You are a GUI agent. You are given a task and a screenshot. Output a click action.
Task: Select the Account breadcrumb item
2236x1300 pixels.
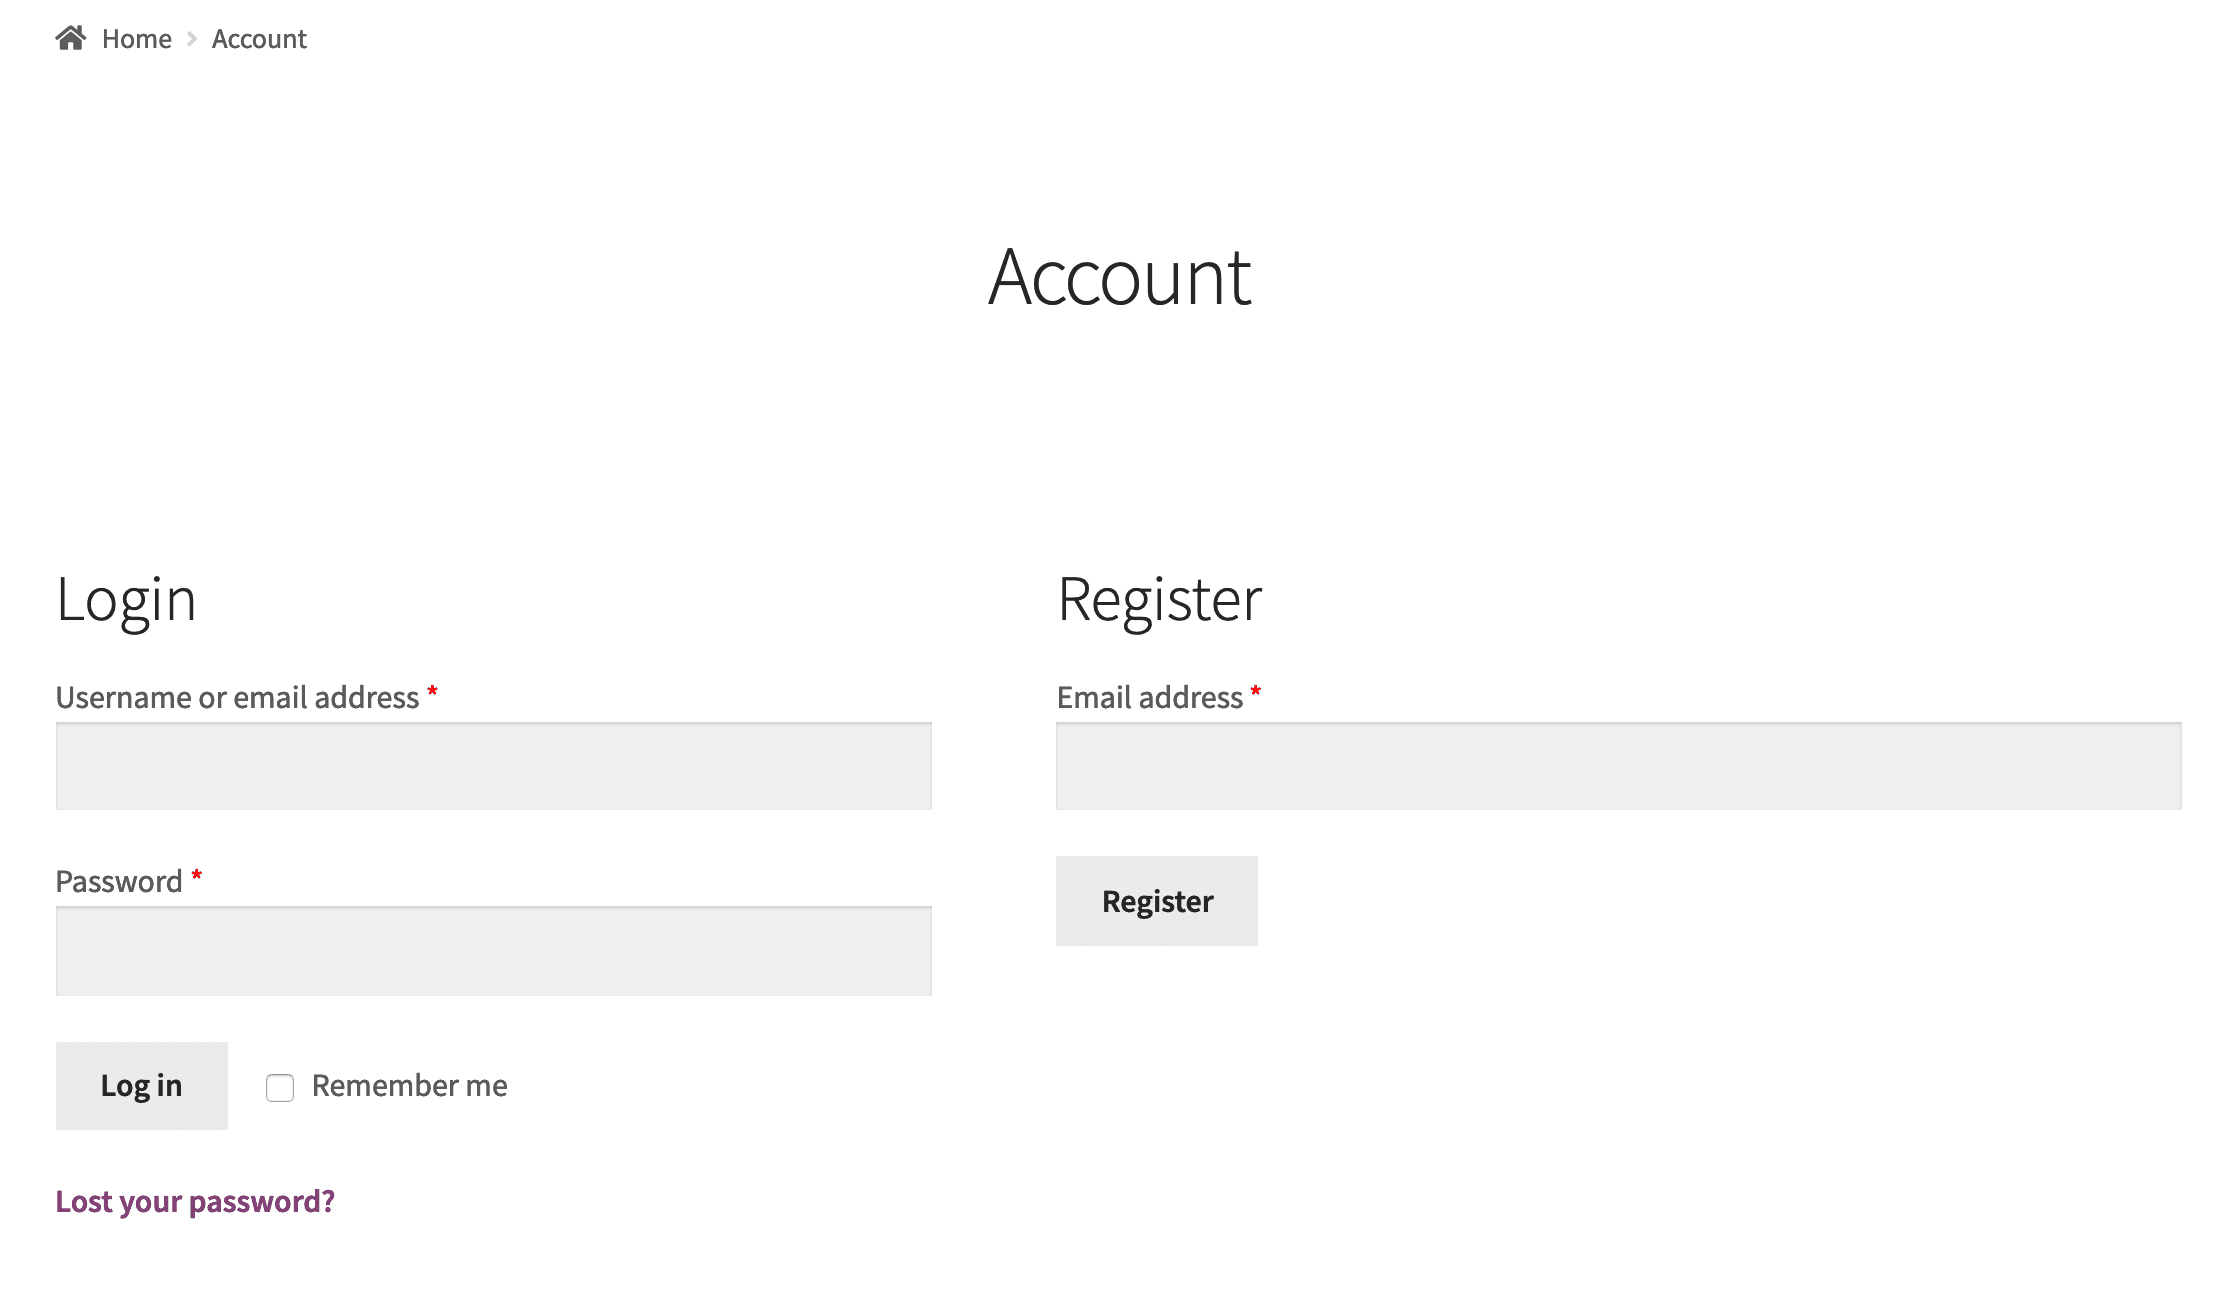259,39
